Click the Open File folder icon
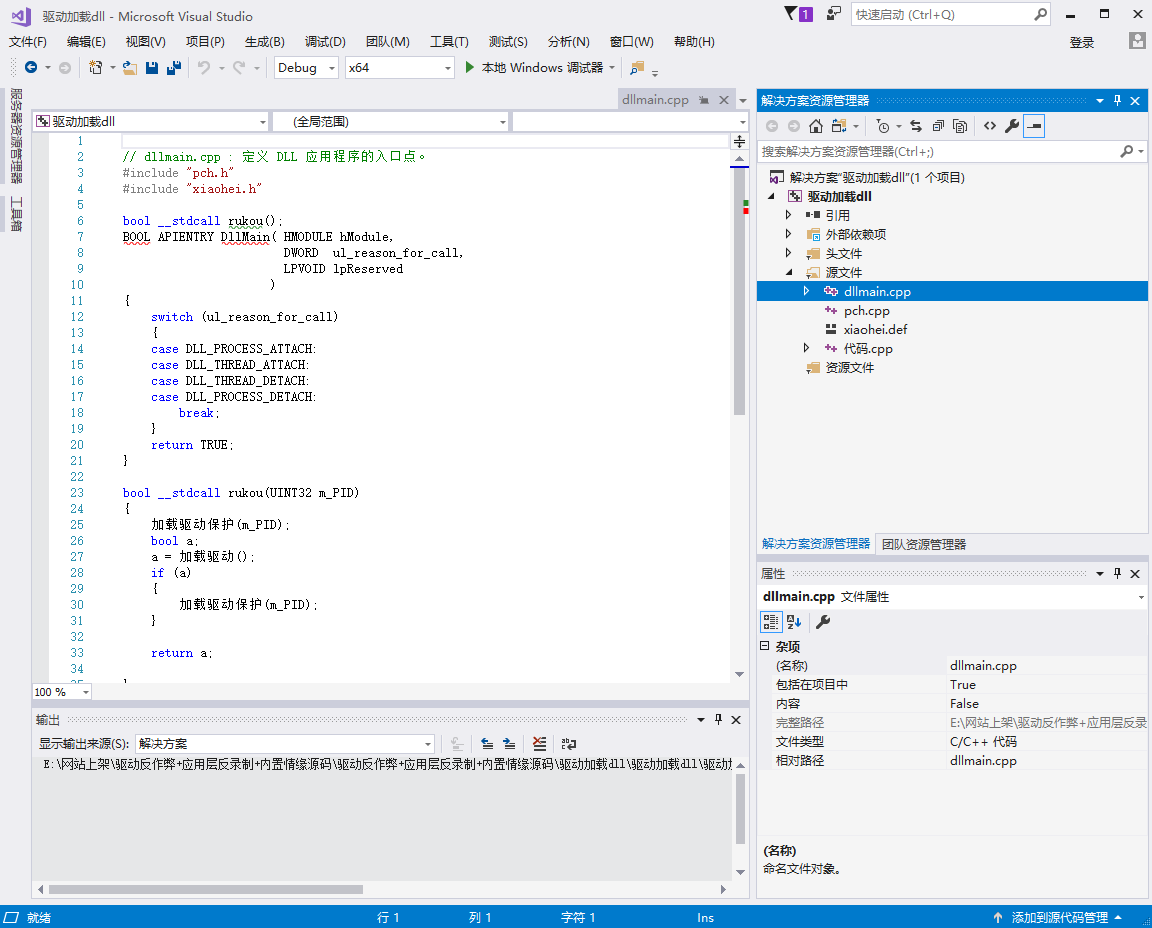This screenshot has height=928, width=1152. click(130, 68)
